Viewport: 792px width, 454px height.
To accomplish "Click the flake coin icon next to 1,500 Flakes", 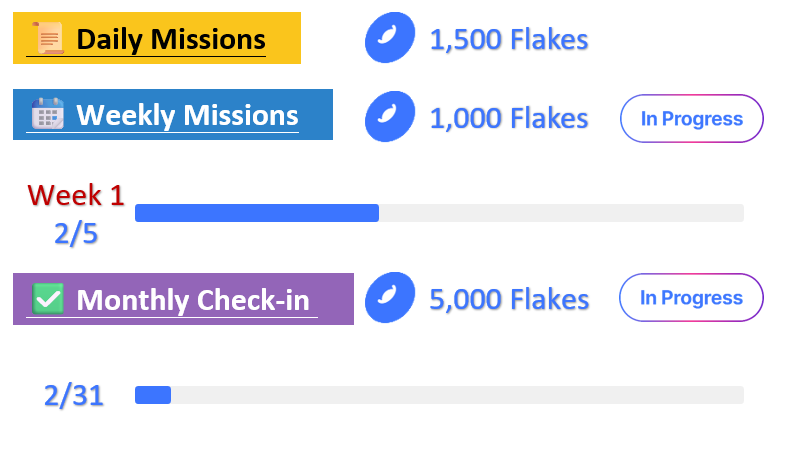I will pyautogui.click(x=390, y=38).
